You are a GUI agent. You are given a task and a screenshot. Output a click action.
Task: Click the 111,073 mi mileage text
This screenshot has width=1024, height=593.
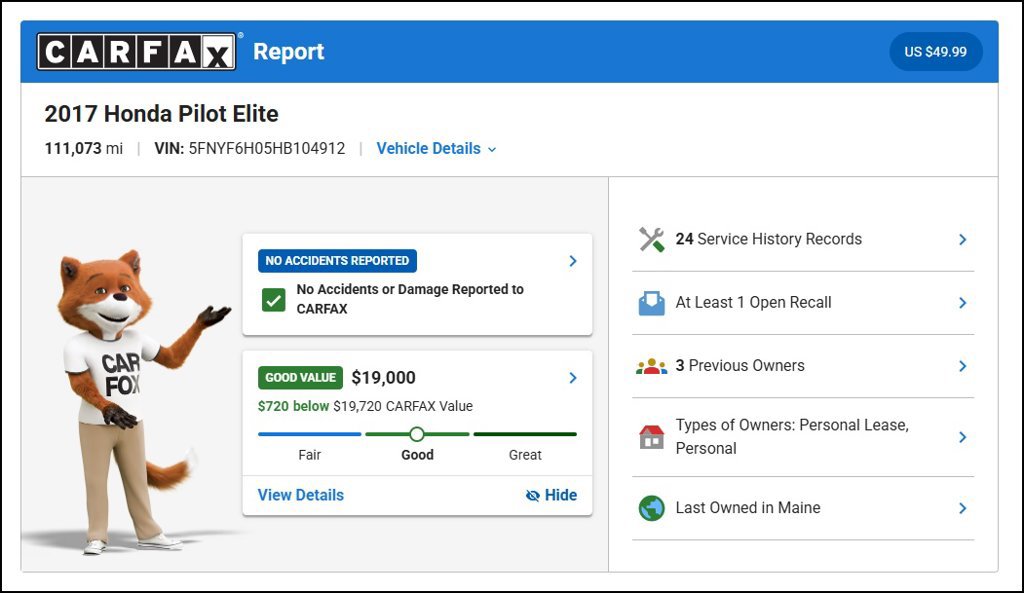point(84,148)
